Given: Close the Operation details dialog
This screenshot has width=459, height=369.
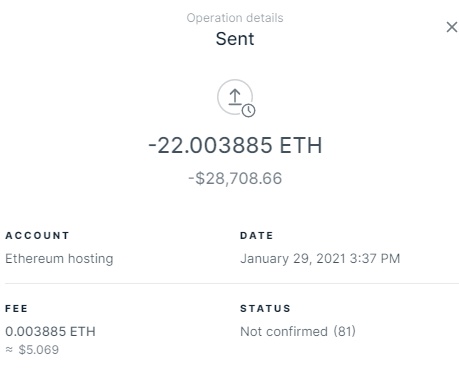Looking at the screenshot, I should coord(452,27).
